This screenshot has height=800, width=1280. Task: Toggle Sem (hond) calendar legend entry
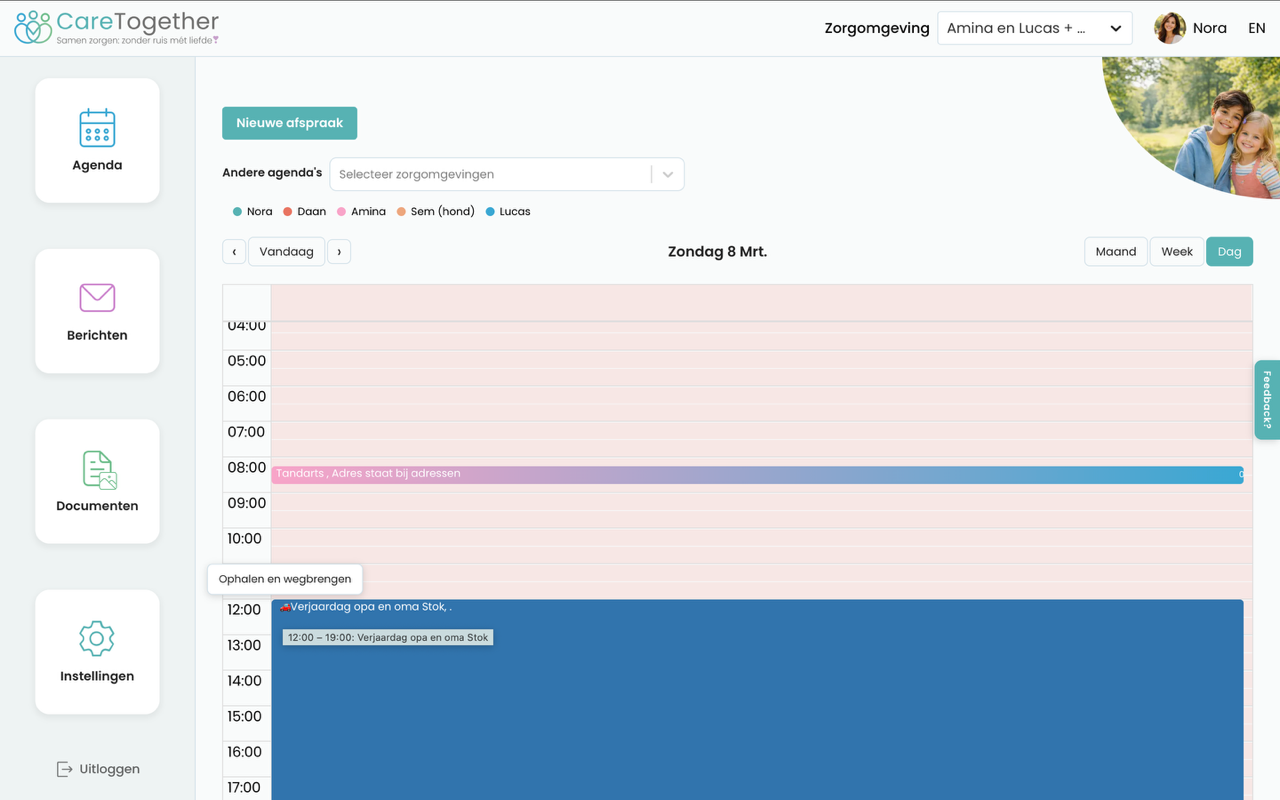pyautogui.click(x=435, y=212)
